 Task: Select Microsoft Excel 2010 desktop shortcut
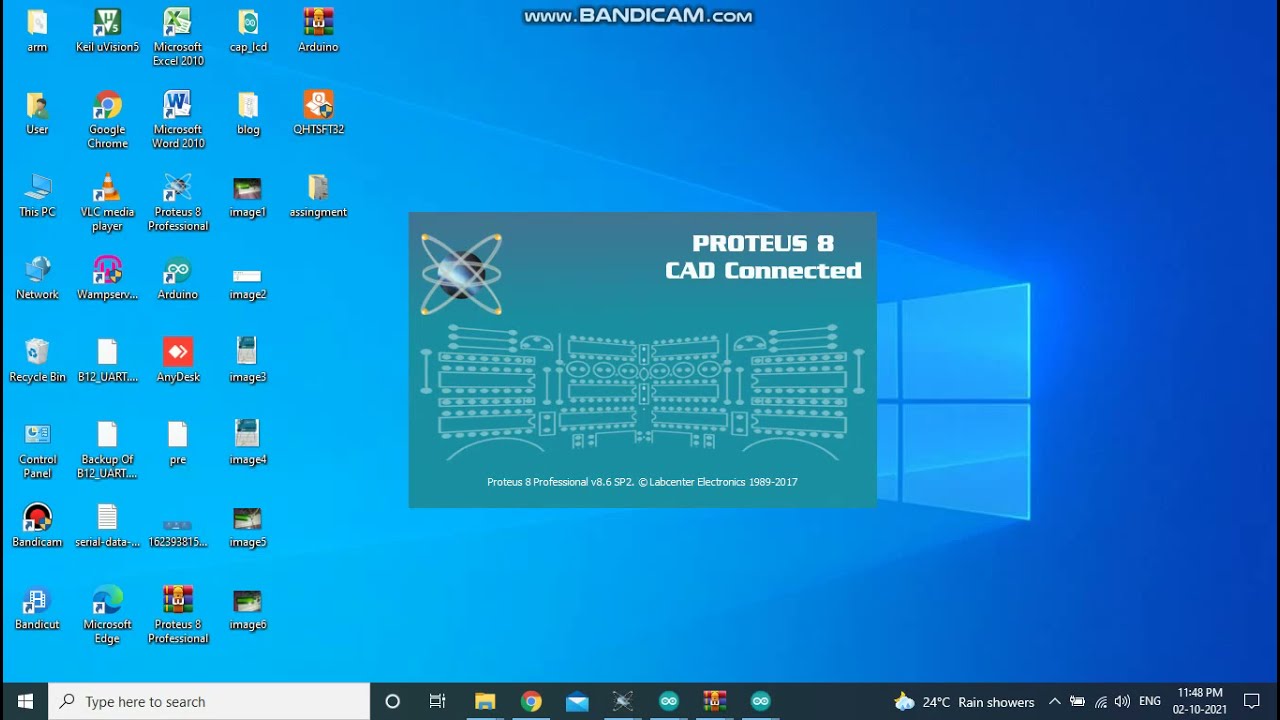(177, 22)
